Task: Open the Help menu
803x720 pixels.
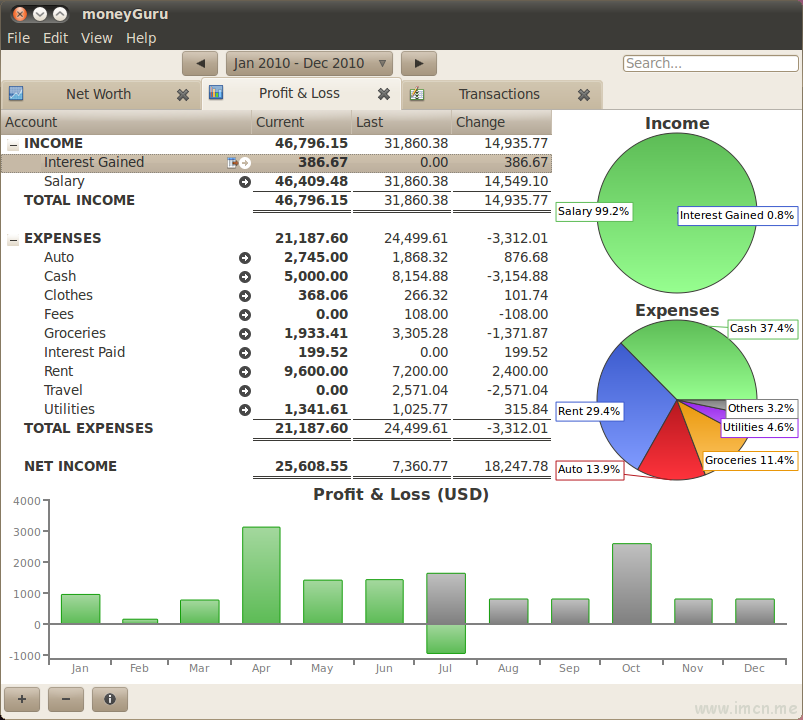Action: (x=141, y=38)
